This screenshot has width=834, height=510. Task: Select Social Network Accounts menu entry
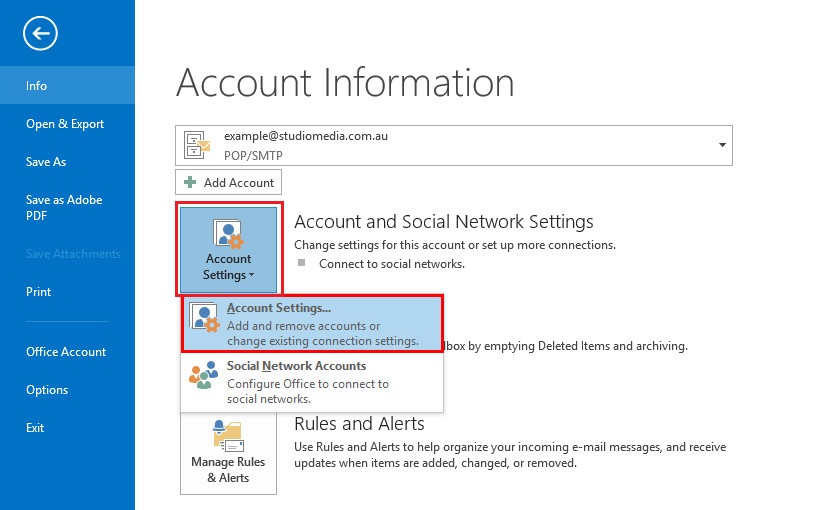(312, 381)
